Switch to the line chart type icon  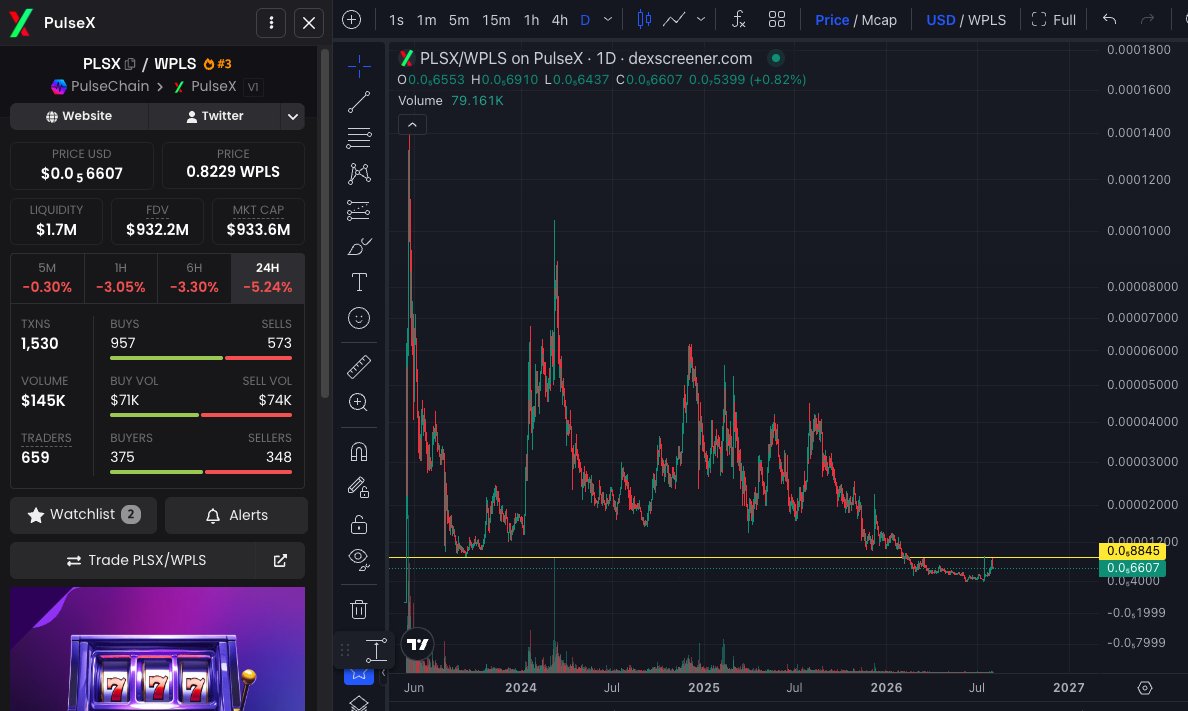click(674, 20)
